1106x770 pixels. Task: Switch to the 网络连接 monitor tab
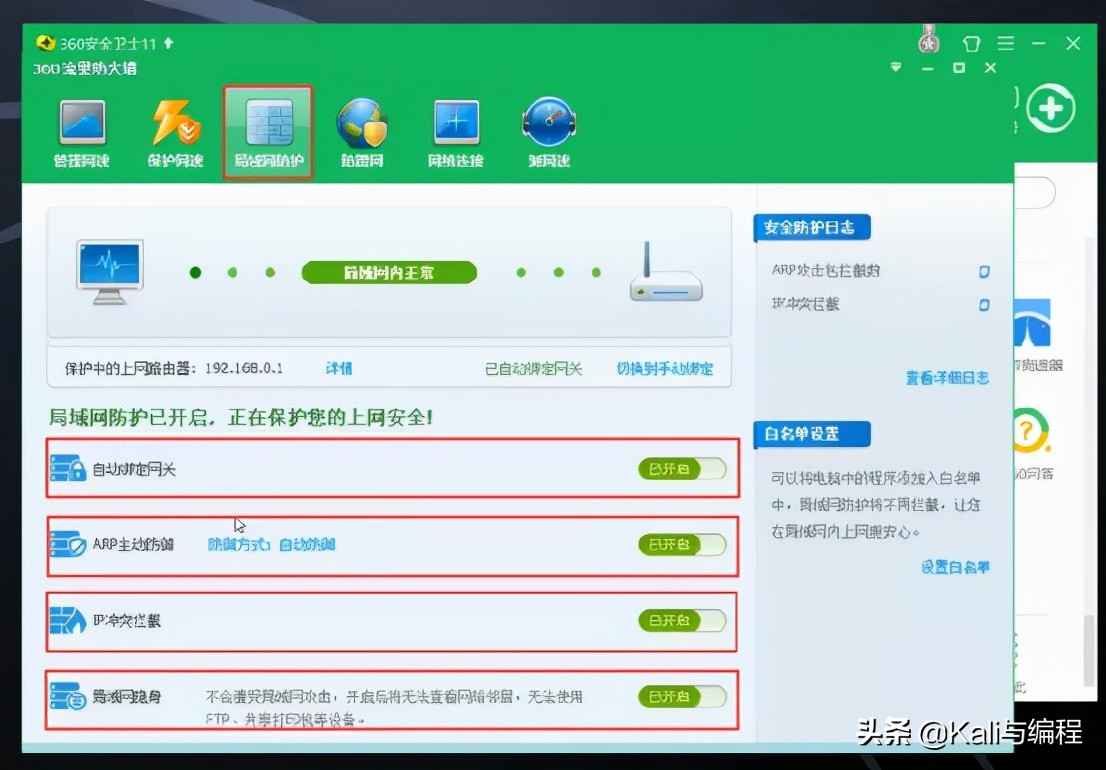(x=456, y=134)
